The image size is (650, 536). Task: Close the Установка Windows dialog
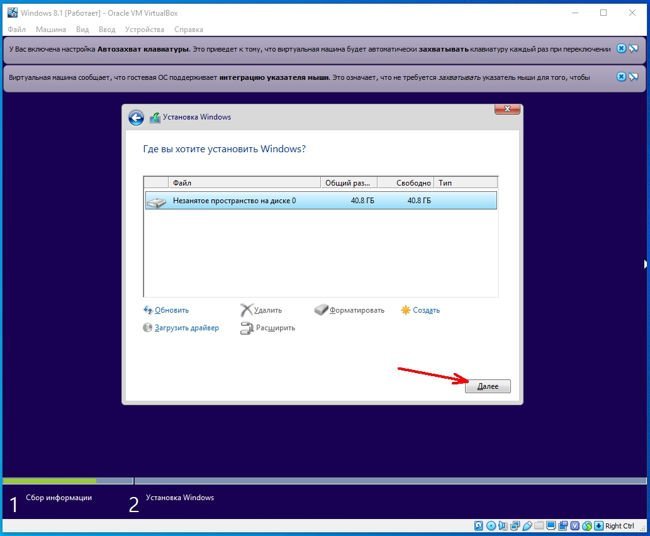pyautogui.click(x=507, y=109)
